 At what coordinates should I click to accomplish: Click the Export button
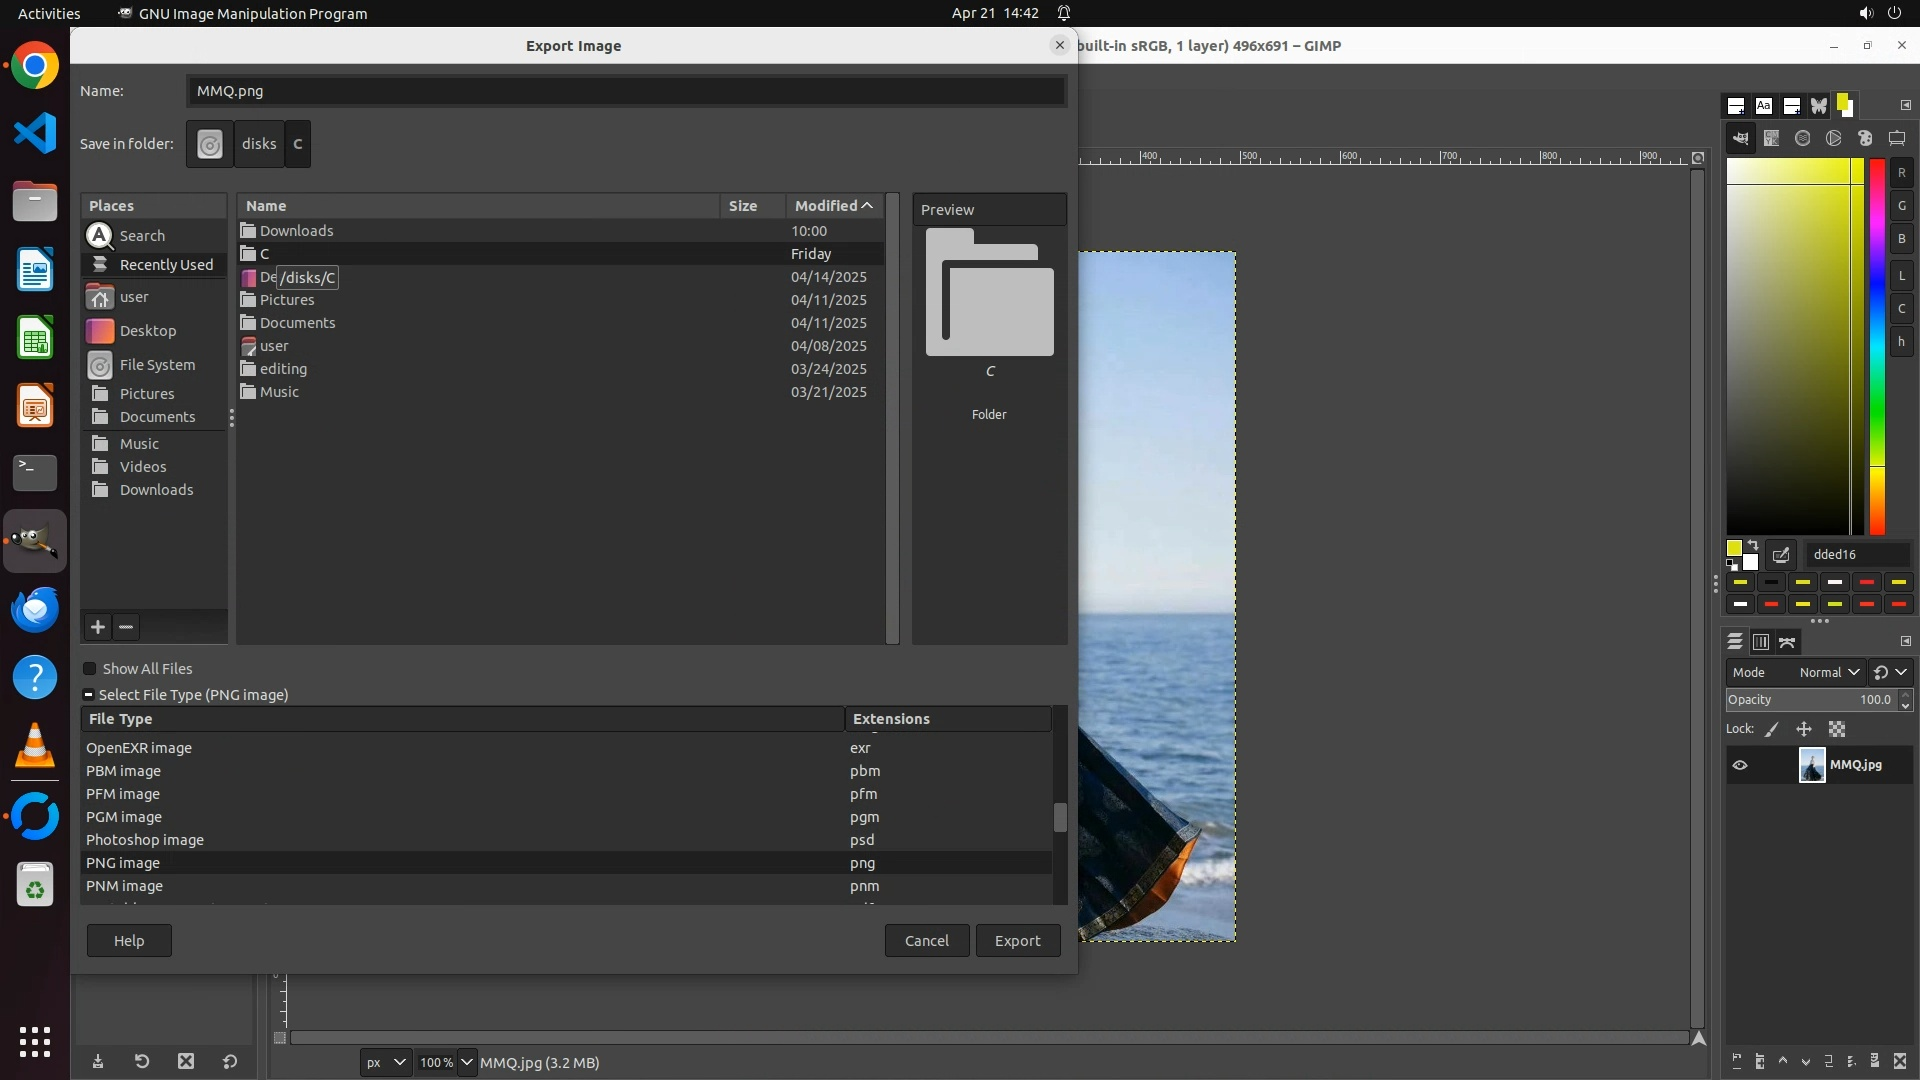(1017, 941)
